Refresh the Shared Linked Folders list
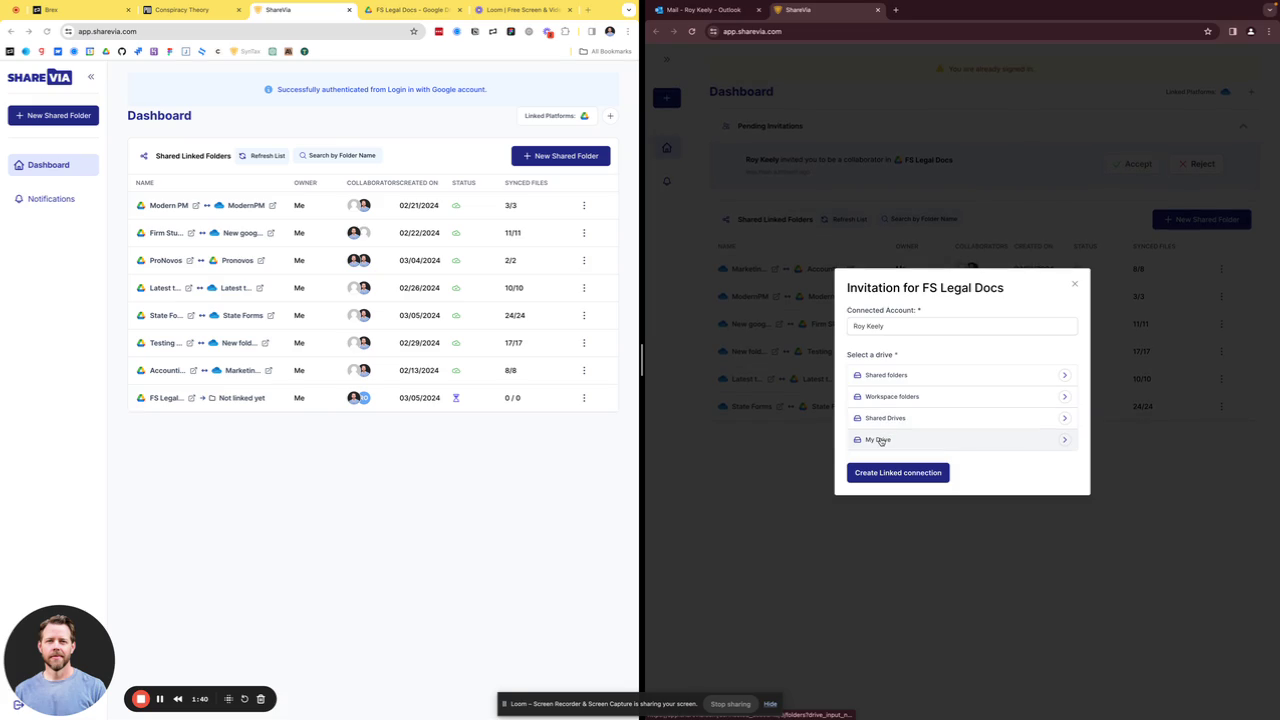This screenshot has width=1280, height=720. click(x=262, y=156)
